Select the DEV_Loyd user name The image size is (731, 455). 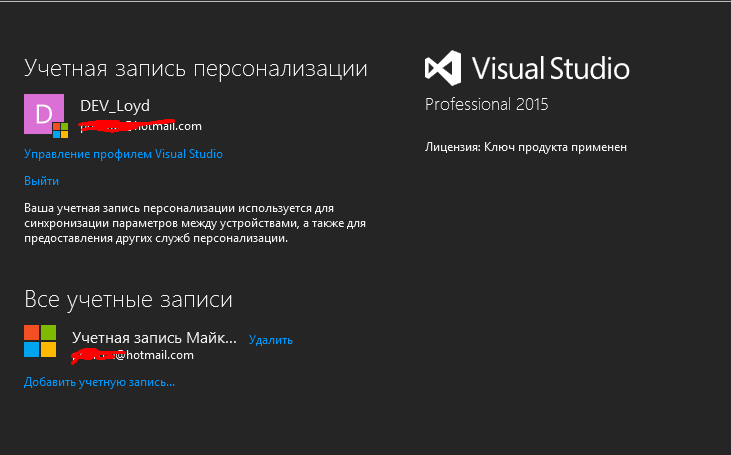pyautogui.click(x=115, y=106)
